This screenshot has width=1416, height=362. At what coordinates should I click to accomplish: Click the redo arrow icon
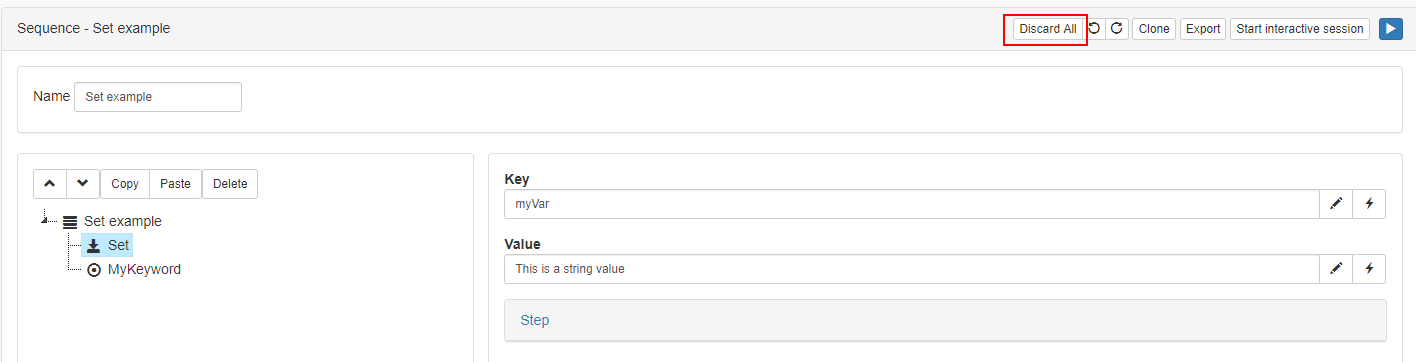coord(1117,29)
